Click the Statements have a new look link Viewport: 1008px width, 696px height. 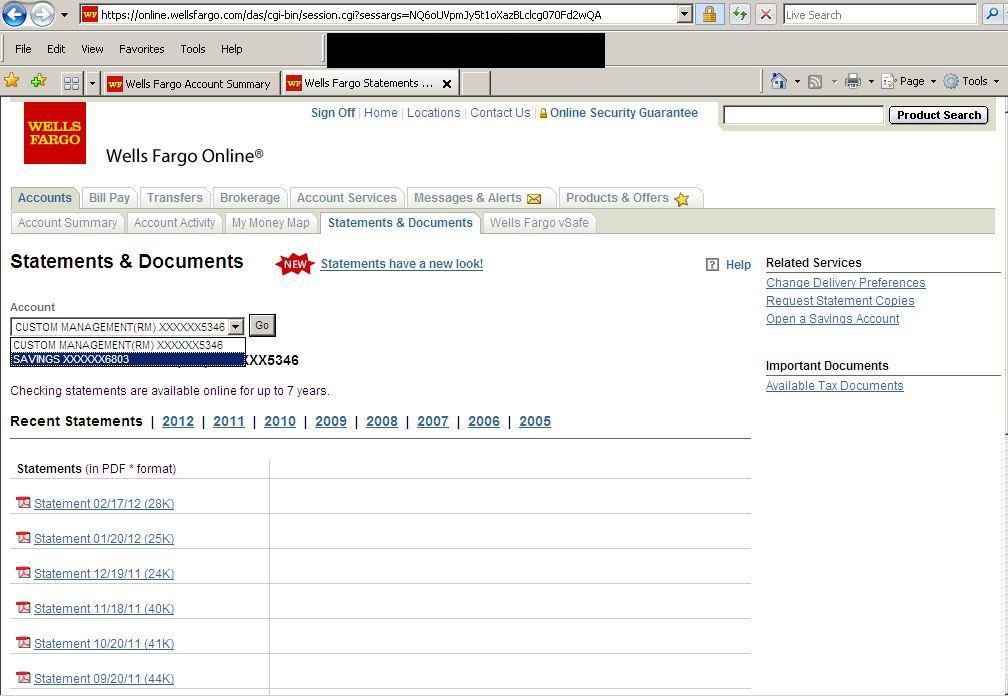pyautogui.click(x=402, y=263)
